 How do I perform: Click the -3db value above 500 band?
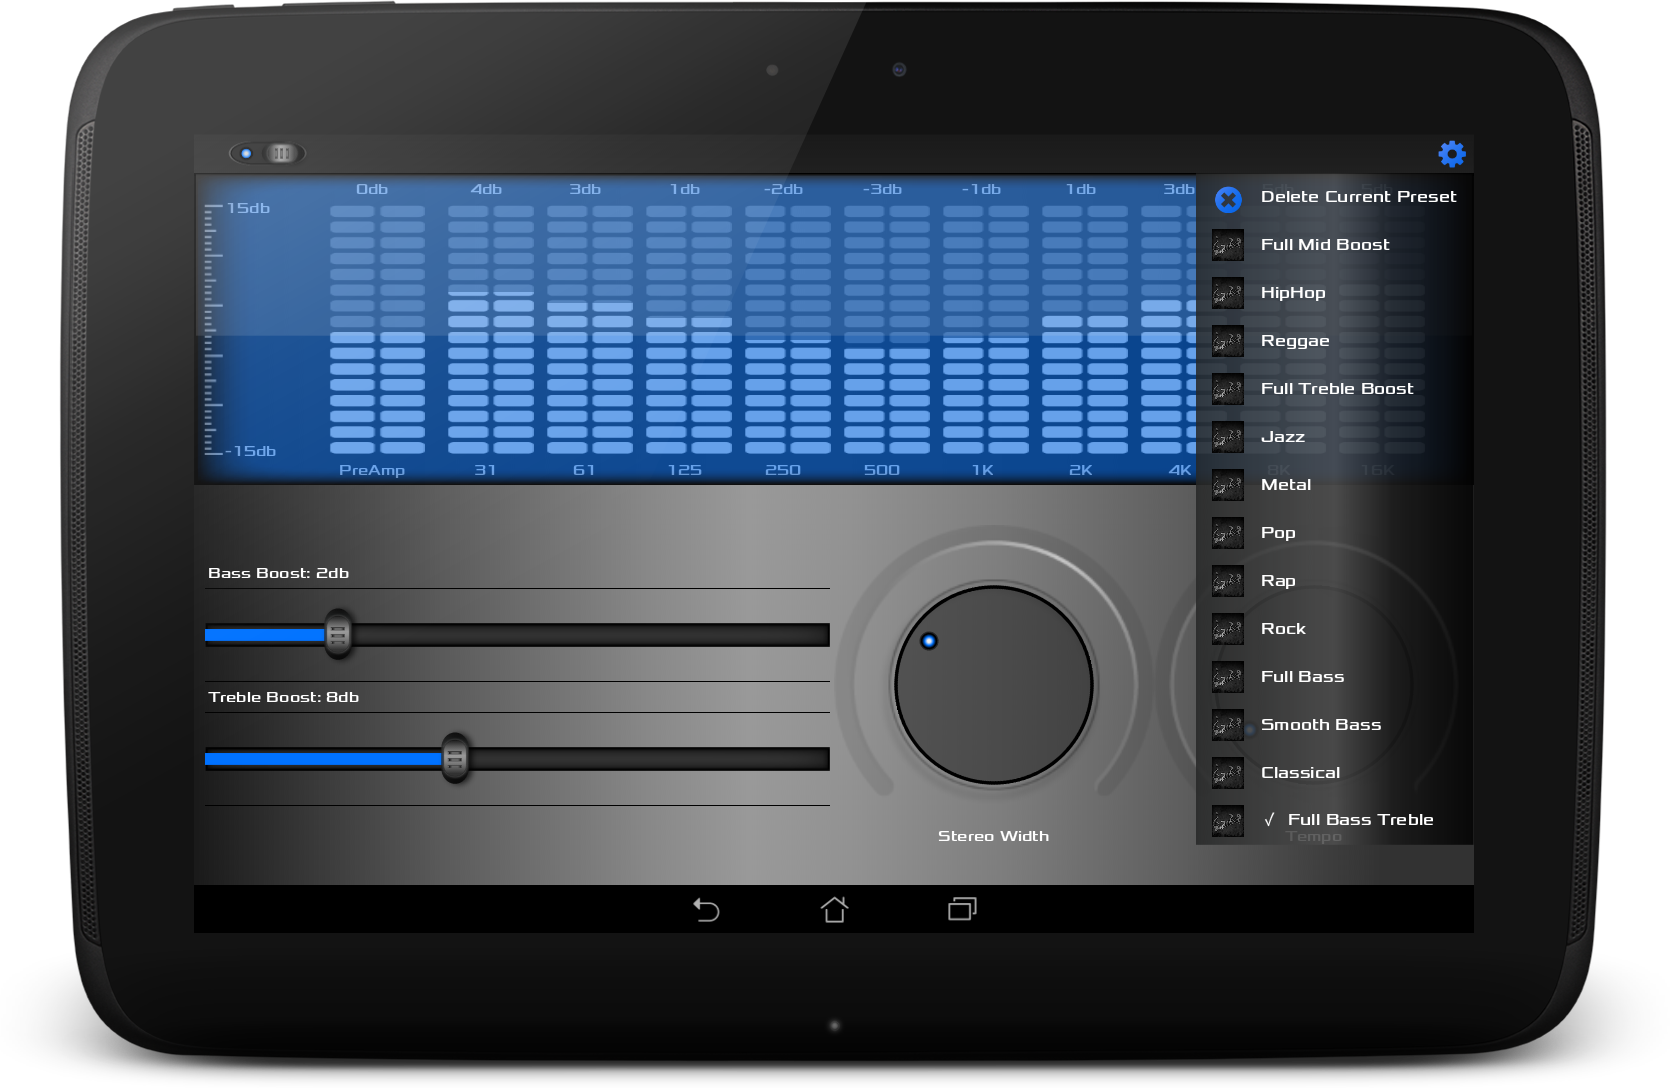882,189
